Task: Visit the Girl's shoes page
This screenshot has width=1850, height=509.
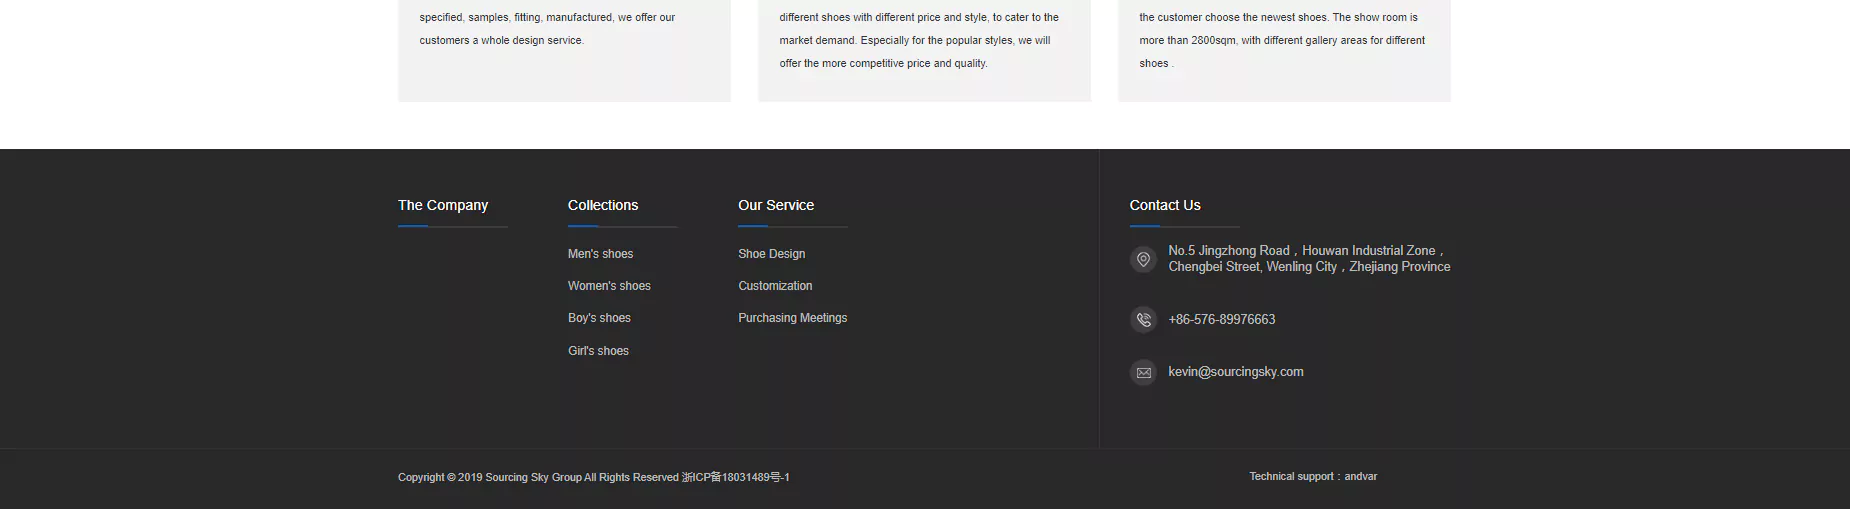Action: click(598, 351)
